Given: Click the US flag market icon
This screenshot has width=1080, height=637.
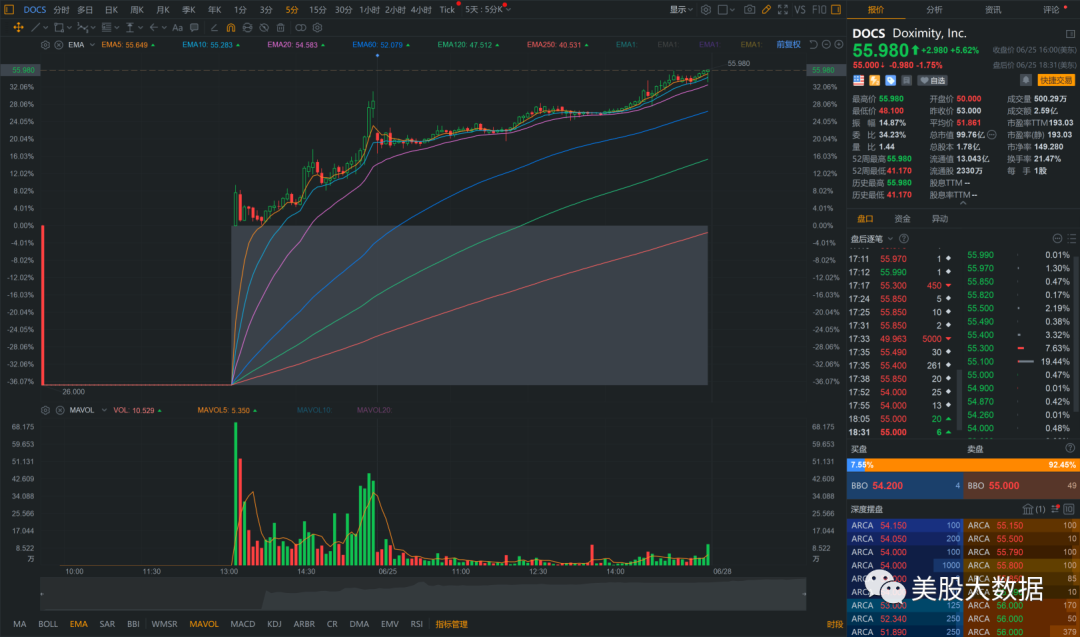Looking at the screenshot, I should pyautogui.click(x=858, y=81).
